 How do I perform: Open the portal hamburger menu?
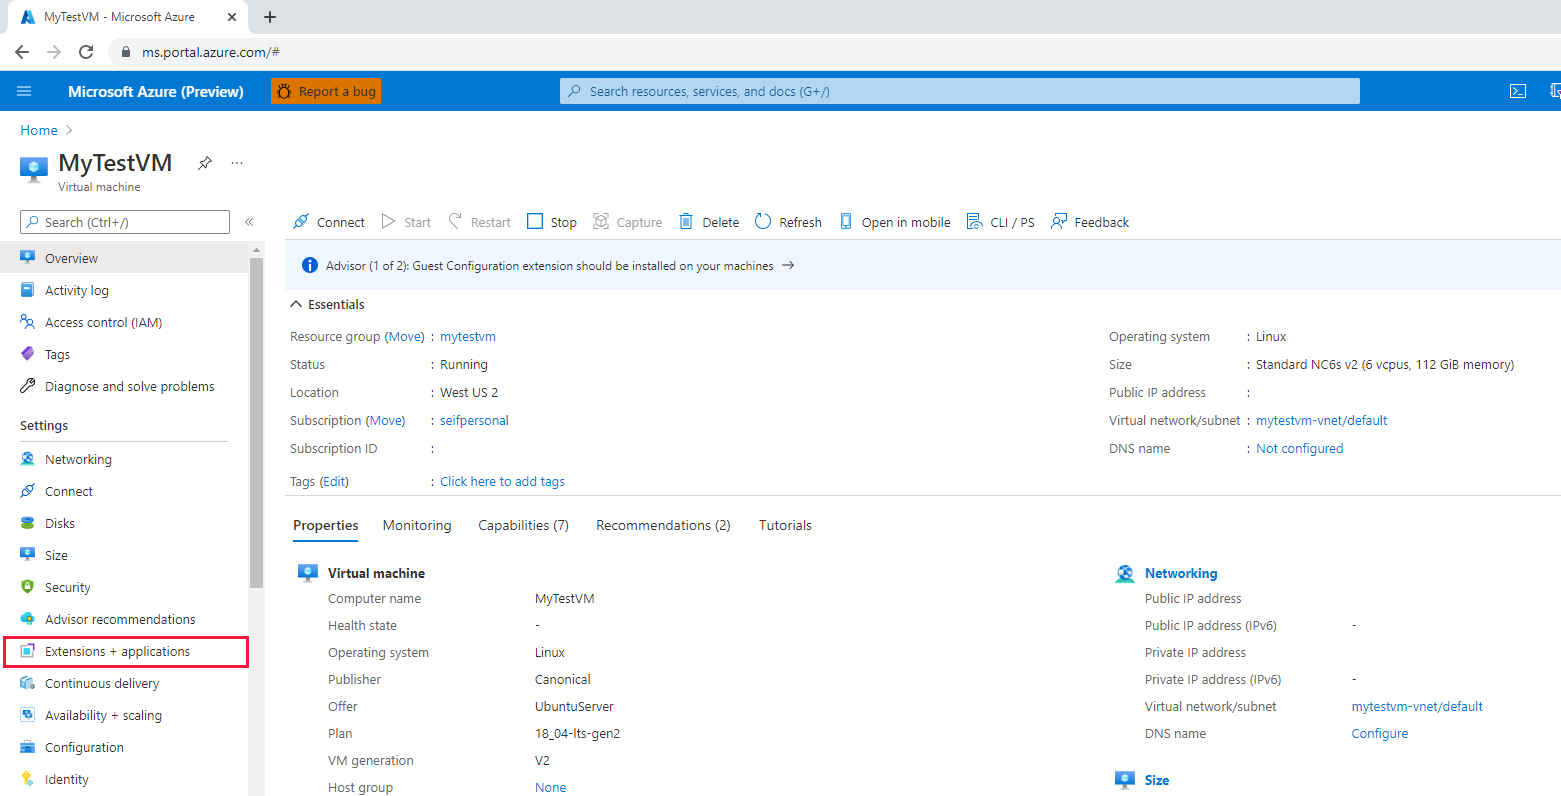point(24,91)
